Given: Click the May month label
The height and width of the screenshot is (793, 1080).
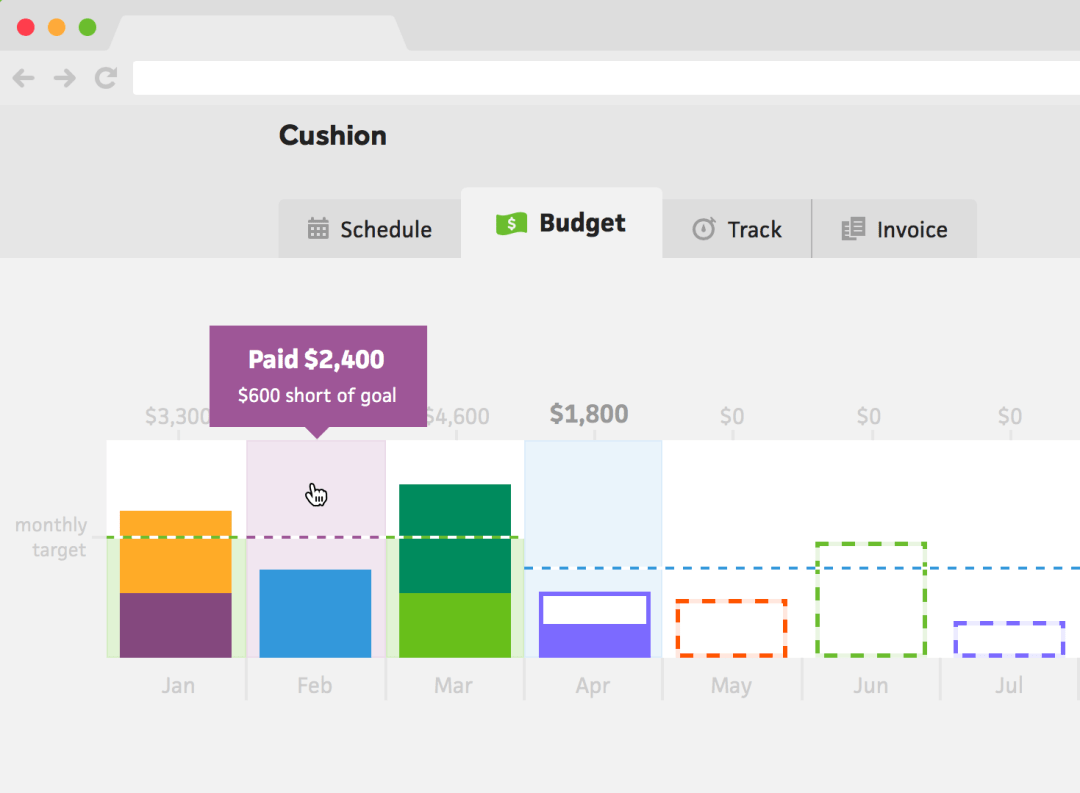Looking at the screenshot, I should 731,686.
